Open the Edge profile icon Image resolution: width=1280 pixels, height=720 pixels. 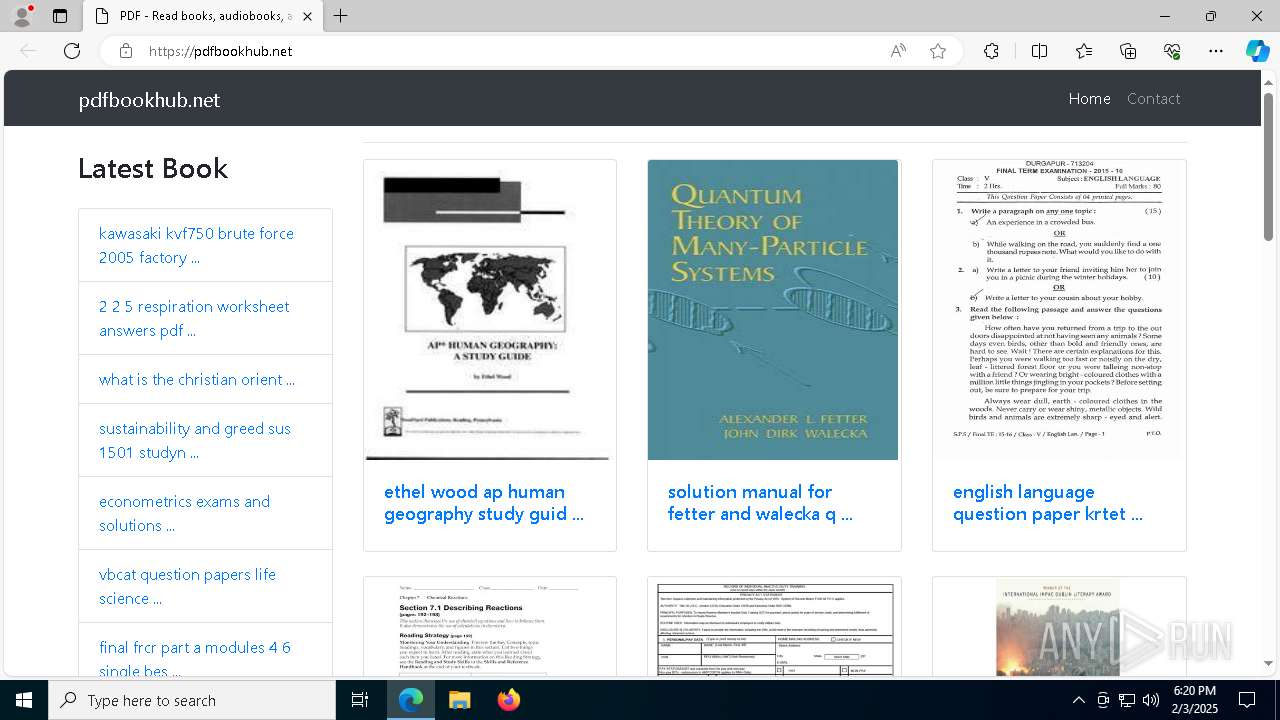click(x=22, y=16)
